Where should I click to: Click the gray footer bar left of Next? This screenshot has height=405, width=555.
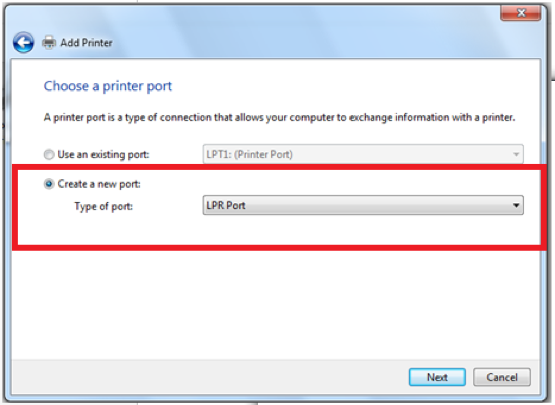tap(209, 377)
